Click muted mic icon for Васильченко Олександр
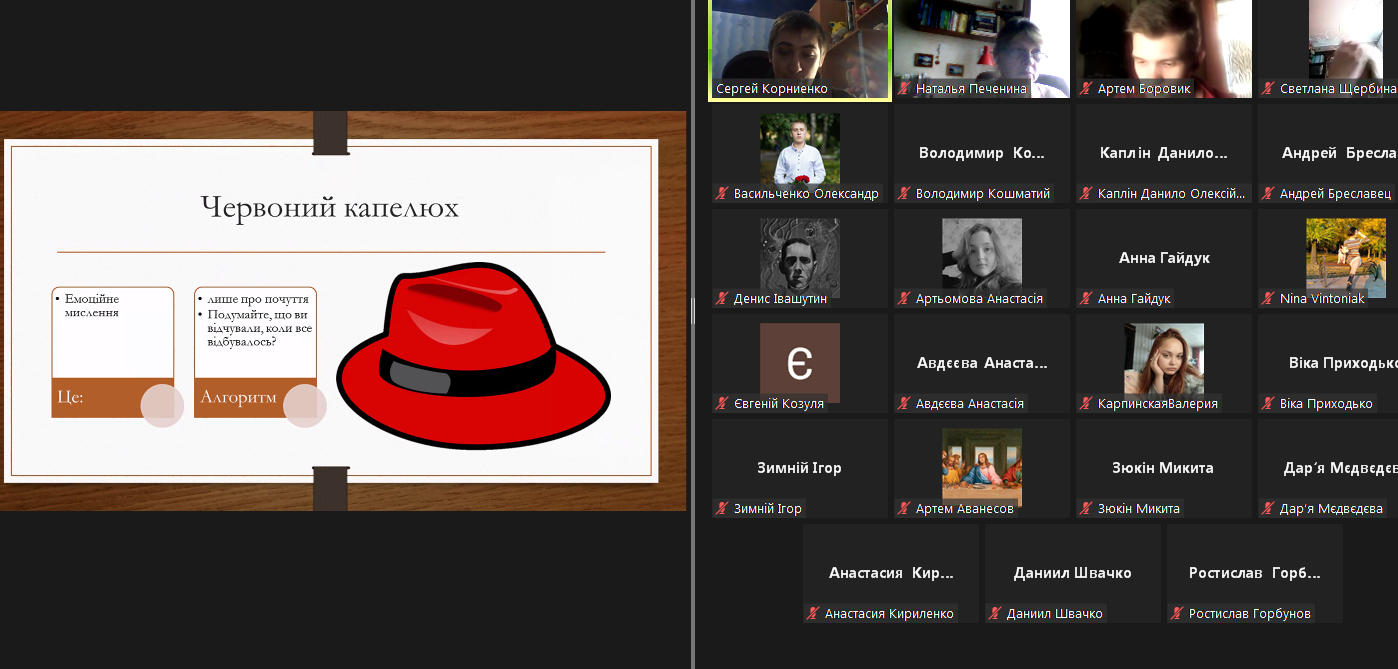1398x669 pixels. point(722,194)
